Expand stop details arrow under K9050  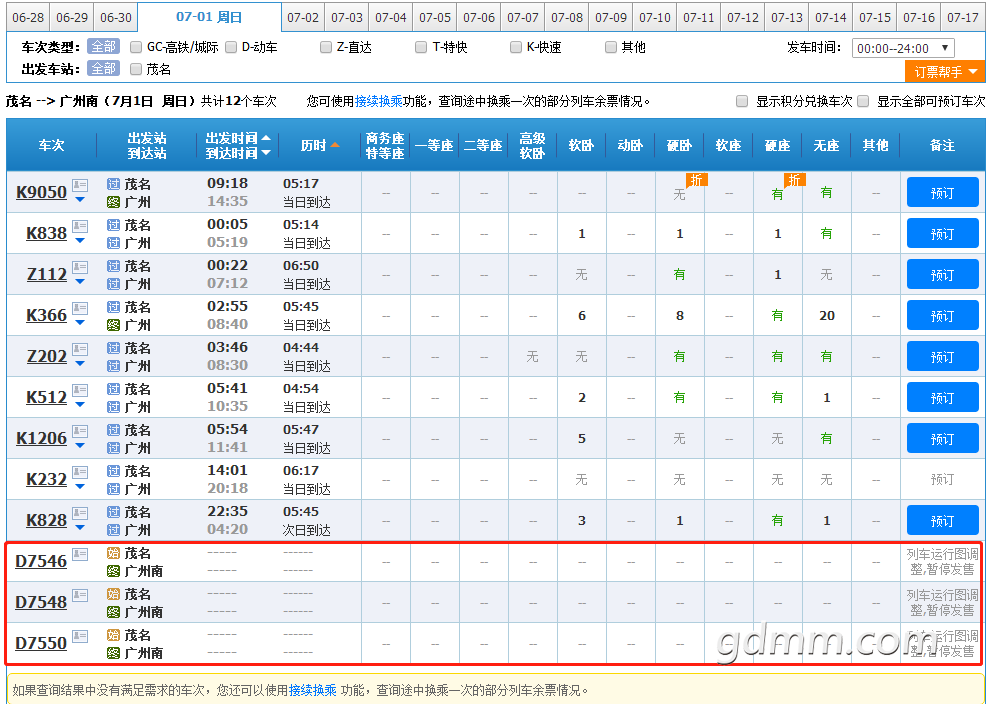pyautogui.click(x=80, y=200)
